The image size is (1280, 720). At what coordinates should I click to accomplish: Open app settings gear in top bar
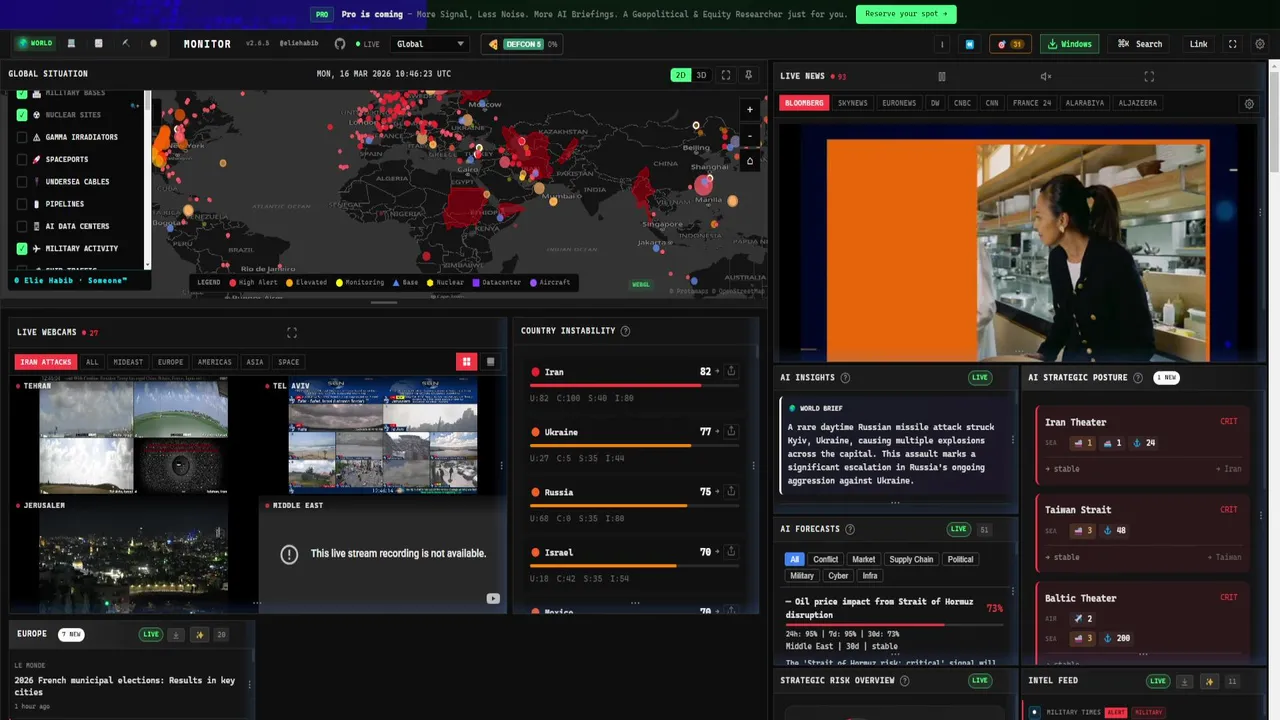click(1260, 44)
